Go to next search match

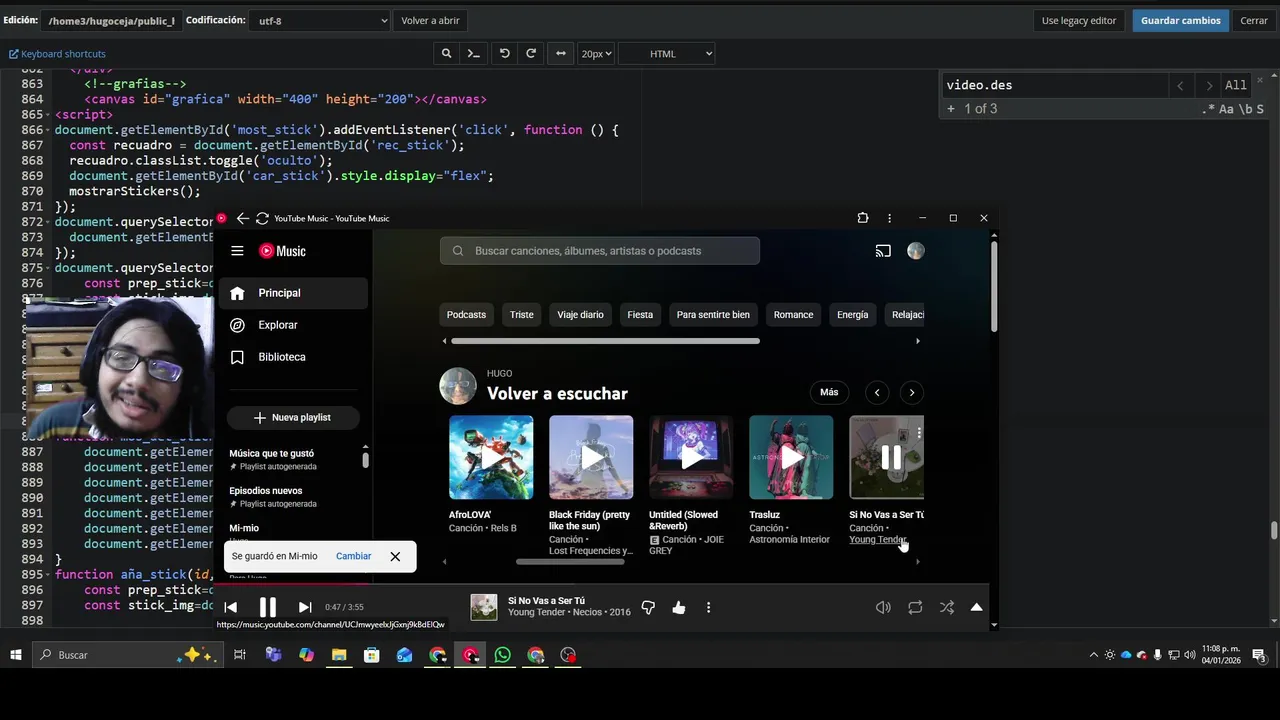pyautogui.click(x=1209, y=86)
